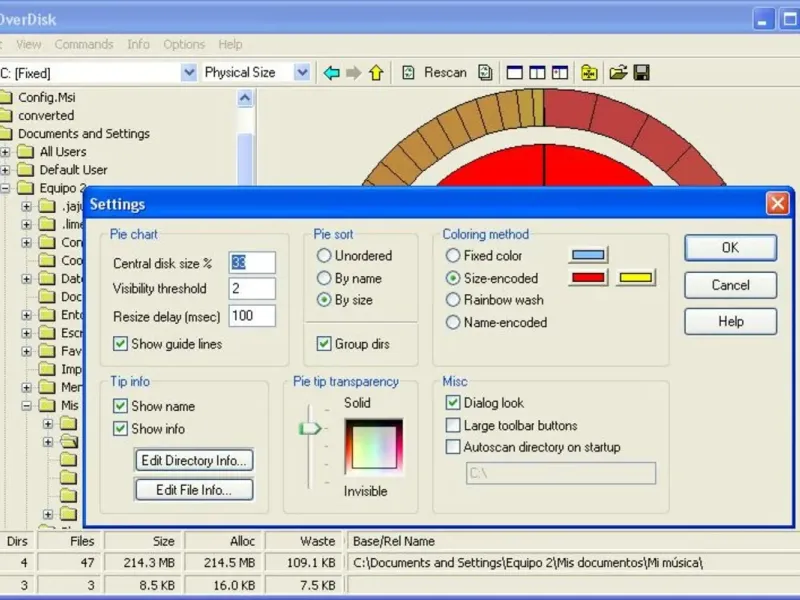Click the cyan back arrow in toolbar
Screen dimensions: 800x600
click(x=332, y=73)
